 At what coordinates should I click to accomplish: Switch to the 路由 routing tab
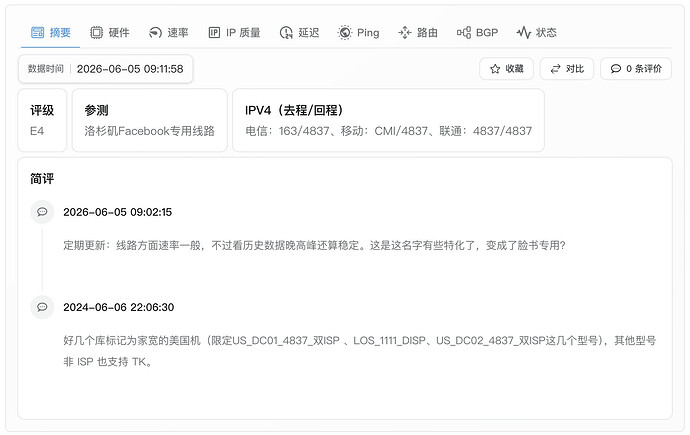(418, 33)
